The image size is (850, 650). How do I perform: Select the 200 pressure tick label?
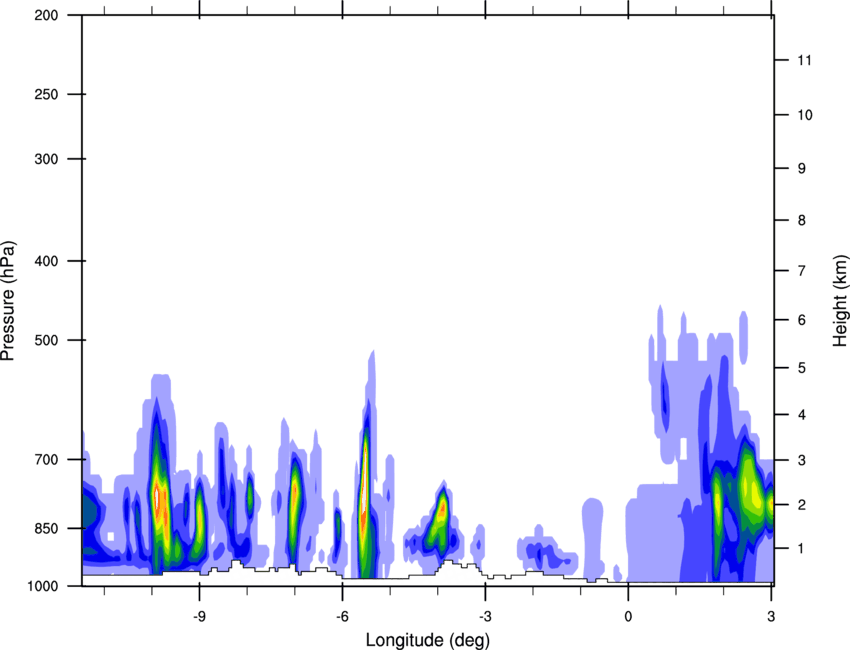(x=46, y=15)
